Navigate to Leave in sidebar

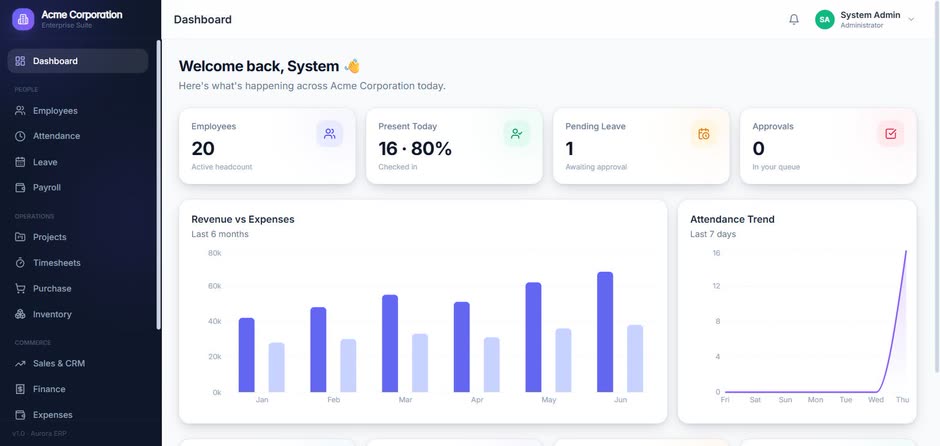click(x=78, y=162)
